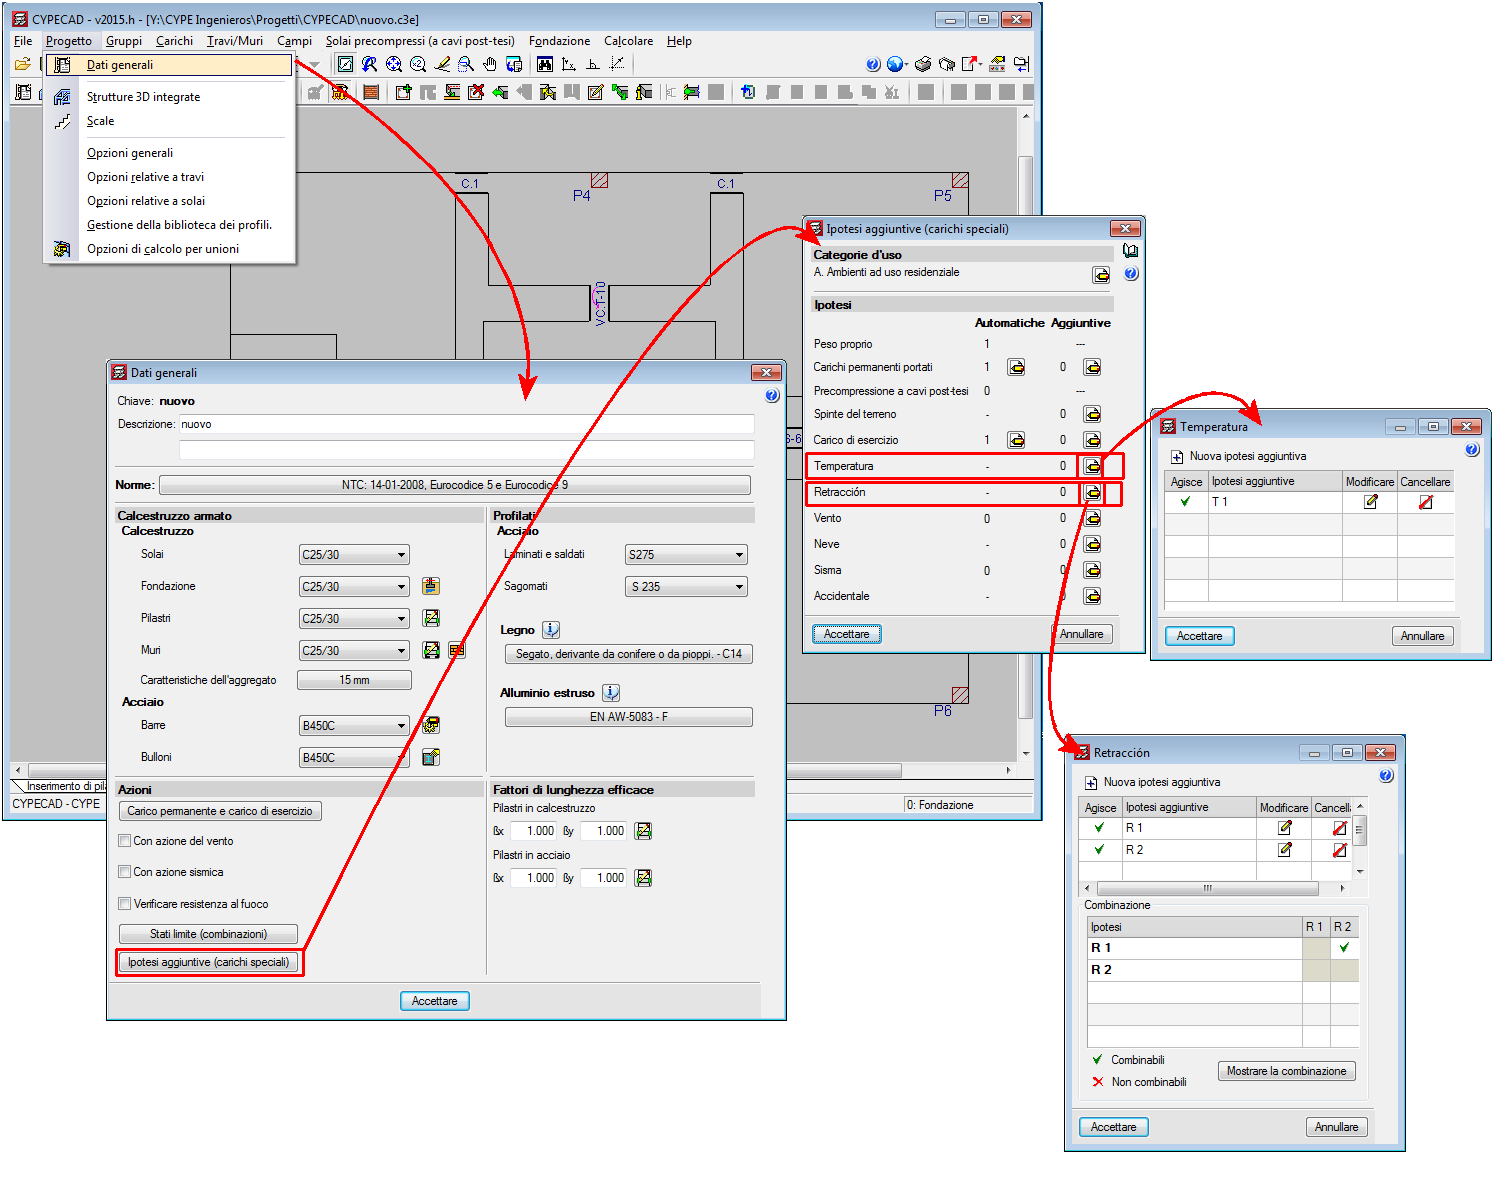The height and width of the screenshot is (1200, 1500).
Task: Open the Pilastri concrete dropdown
Action: click(355, 619)
